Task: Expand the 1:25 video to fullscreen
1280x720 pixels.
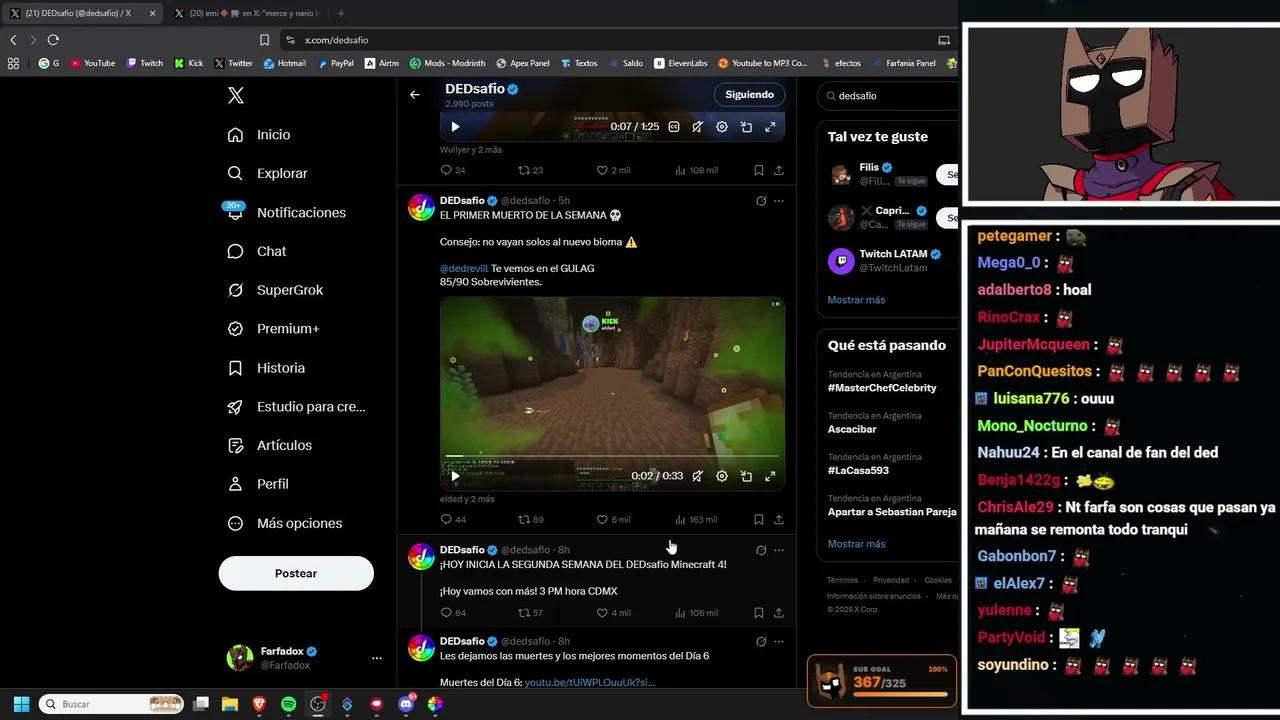Action: tap(770, 127)
